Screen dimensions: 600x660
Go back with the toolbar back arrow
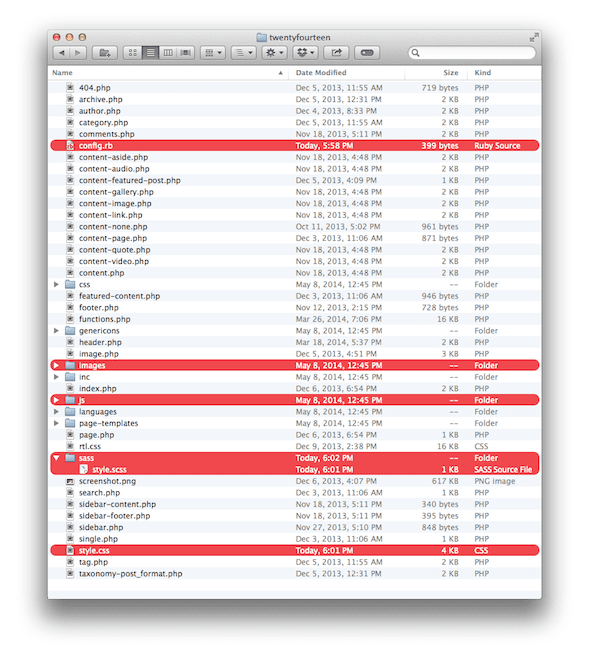tap(62, 53)
